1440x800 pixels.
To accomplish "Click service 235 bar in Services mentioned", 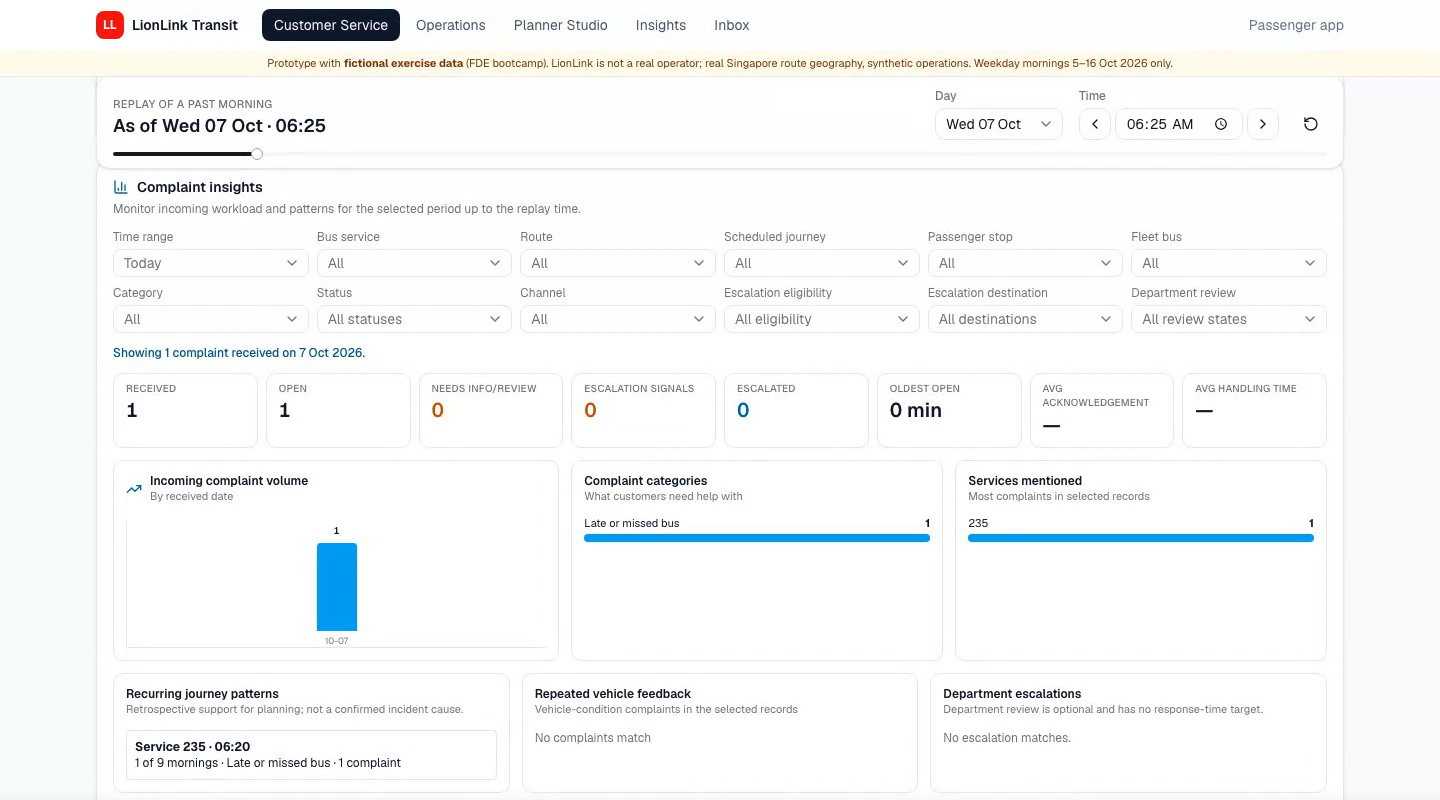I will point(1141,538).
